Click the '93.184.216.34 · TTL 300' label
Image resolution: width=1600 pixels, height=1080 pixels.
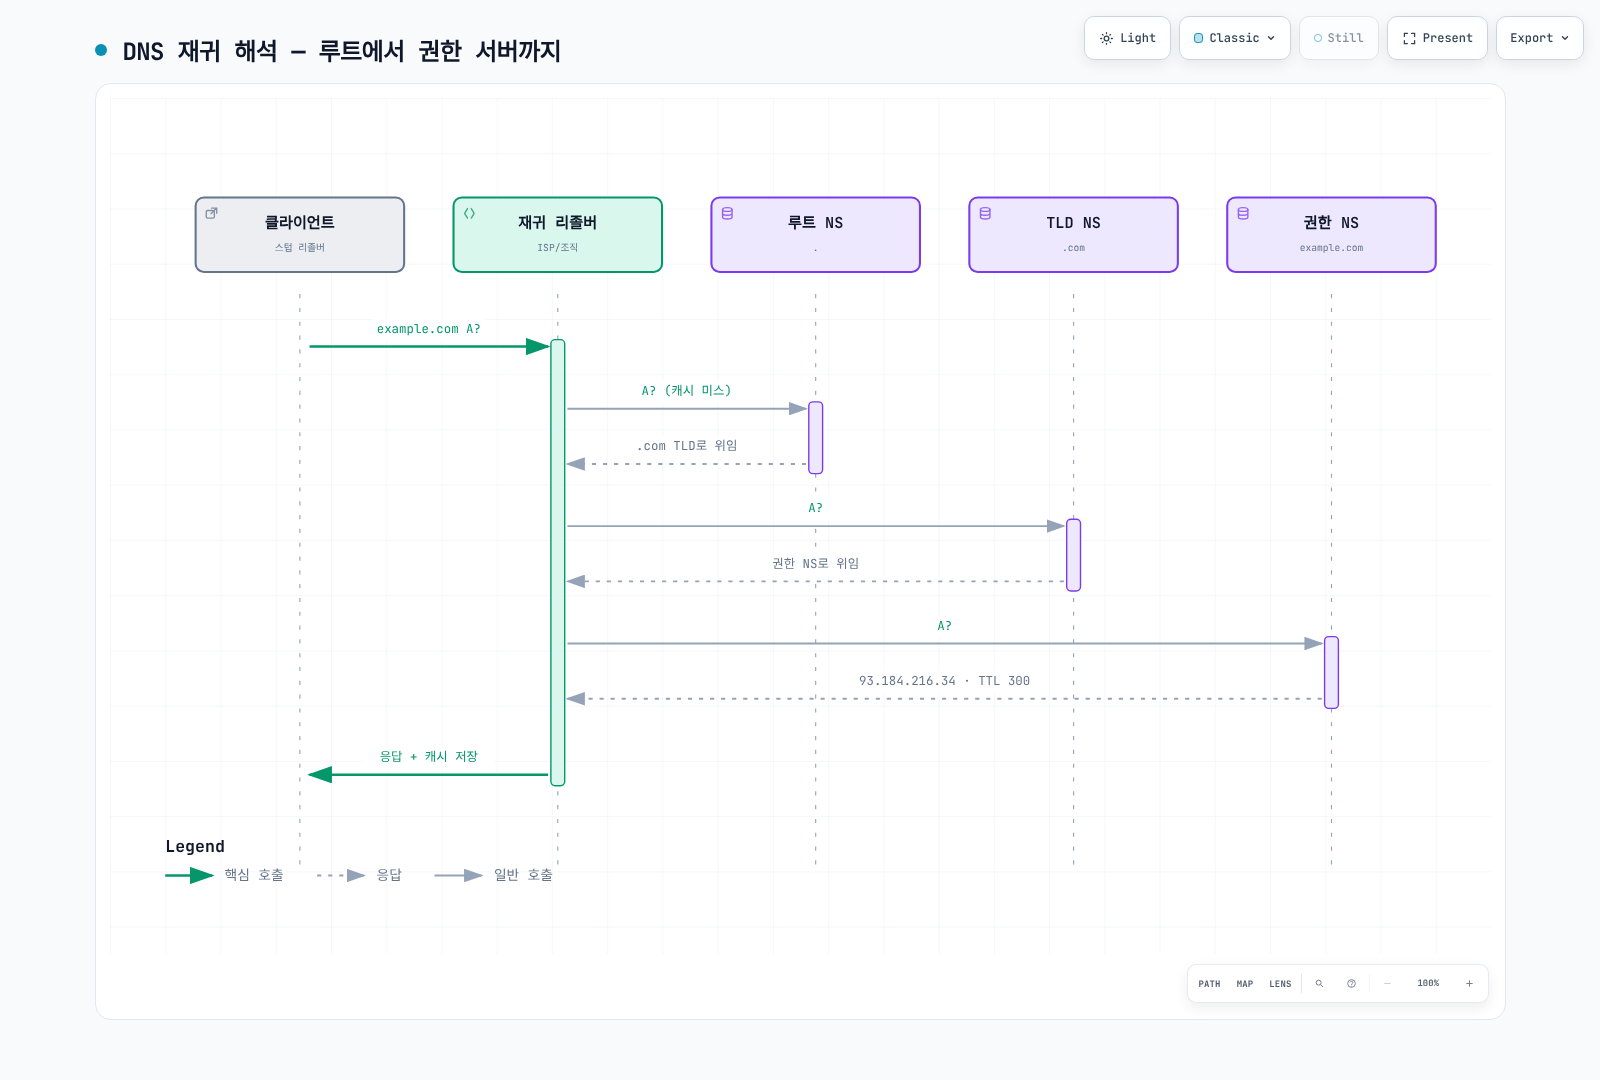(944, 681)
